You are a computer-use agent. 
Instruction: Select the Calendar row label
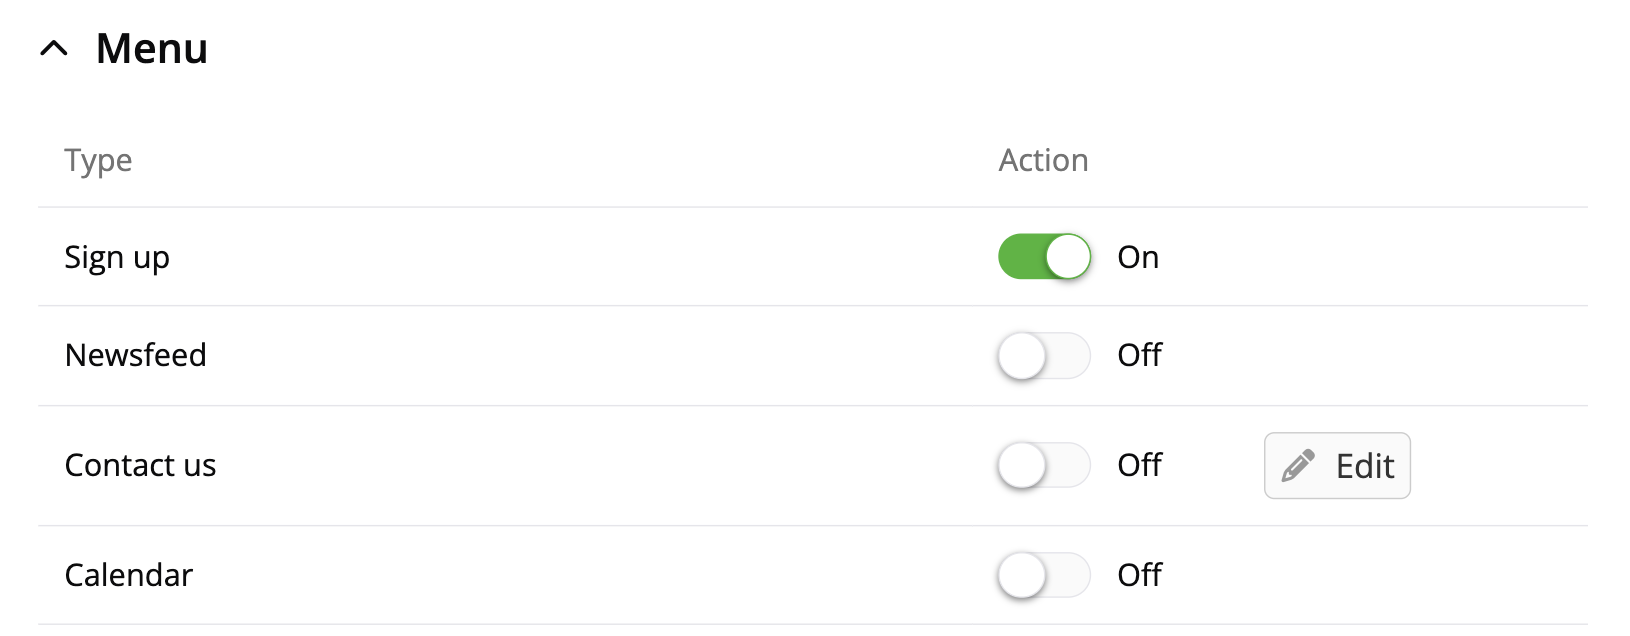pyautogui.click(x=129, y=575)
